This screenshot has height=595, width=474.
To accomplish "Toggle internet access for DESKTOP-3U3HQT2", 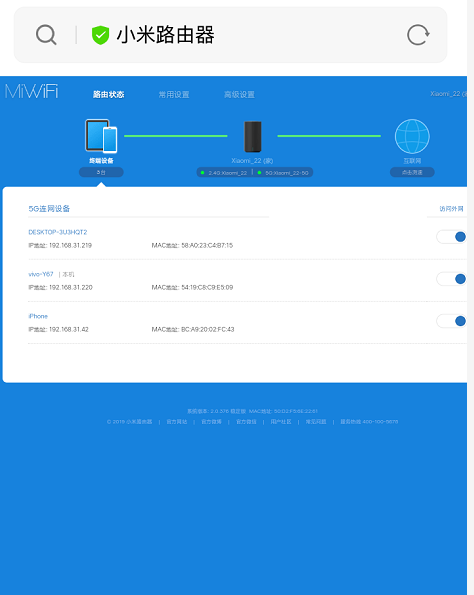I will tap(452, 237).
